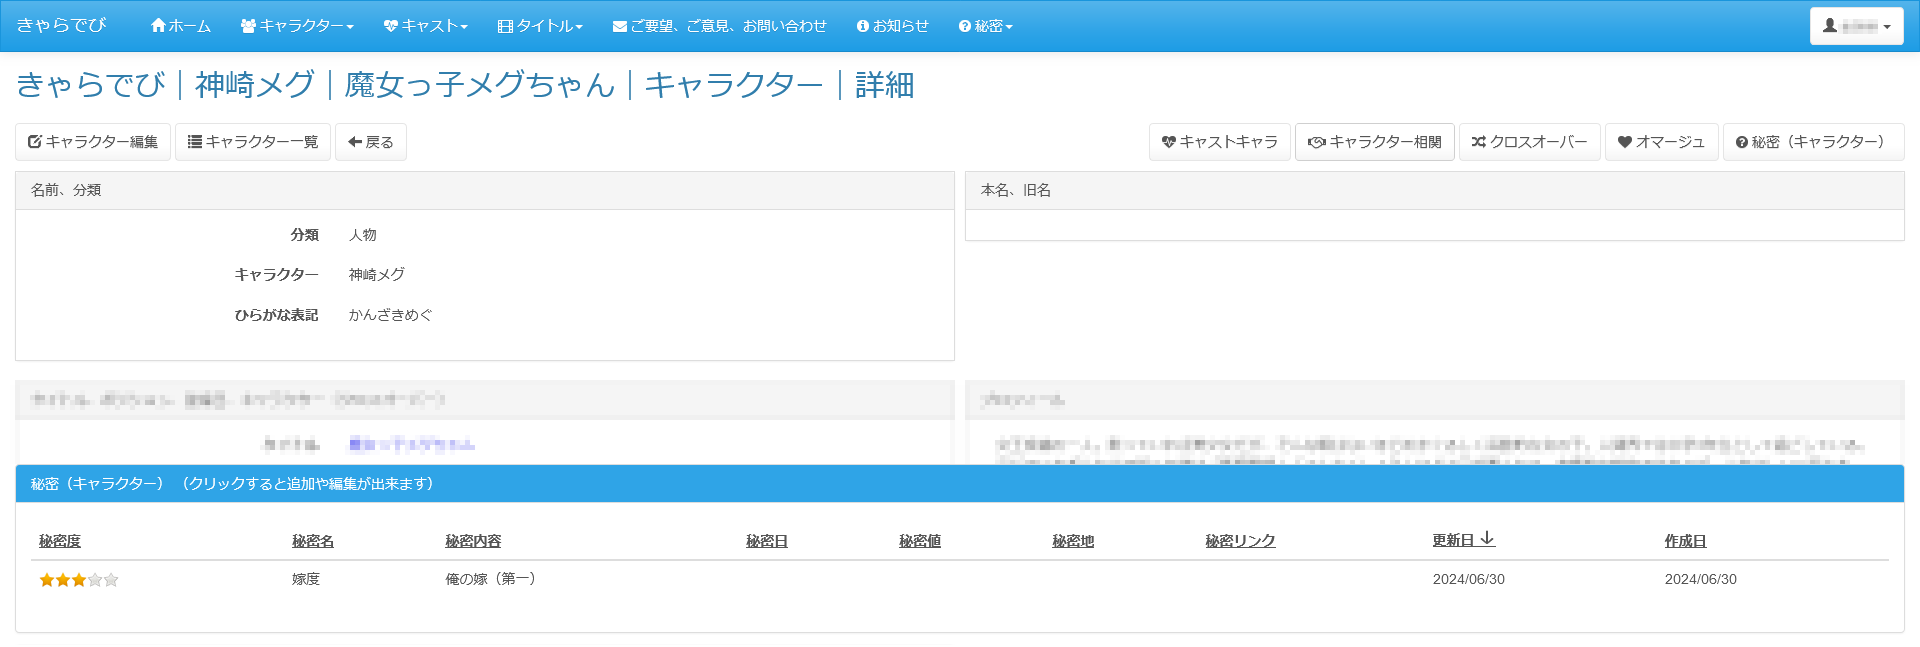Open キャストキャラ heartbeat button
This screenshot has height=647, width=1920.
click(1219, 142)
